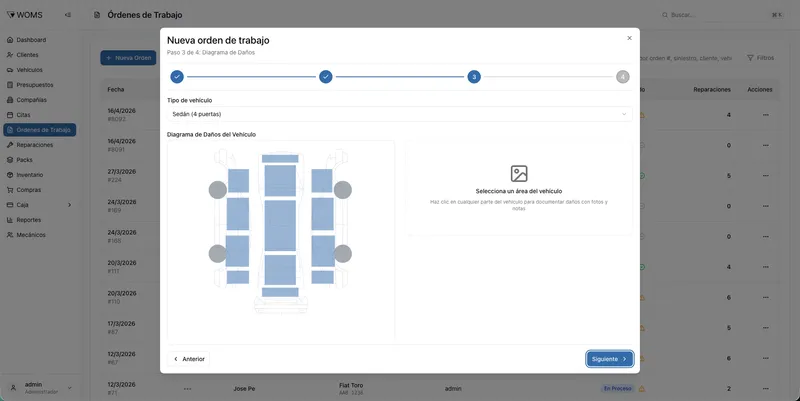This screenshot has height=401, width=800.
Task: Click the document icon beside Presupuestos
Action: (x=10, y=85)
